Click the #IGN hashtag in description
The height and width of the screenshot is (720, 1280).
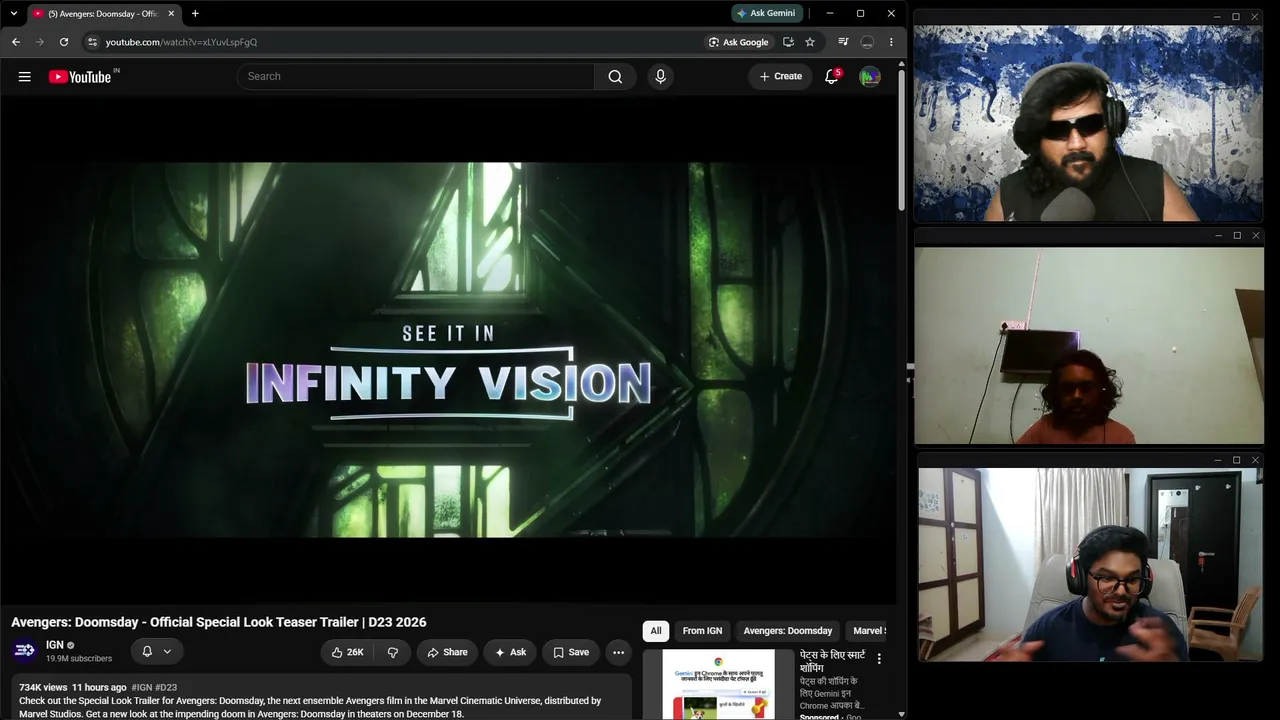[141, 688]
